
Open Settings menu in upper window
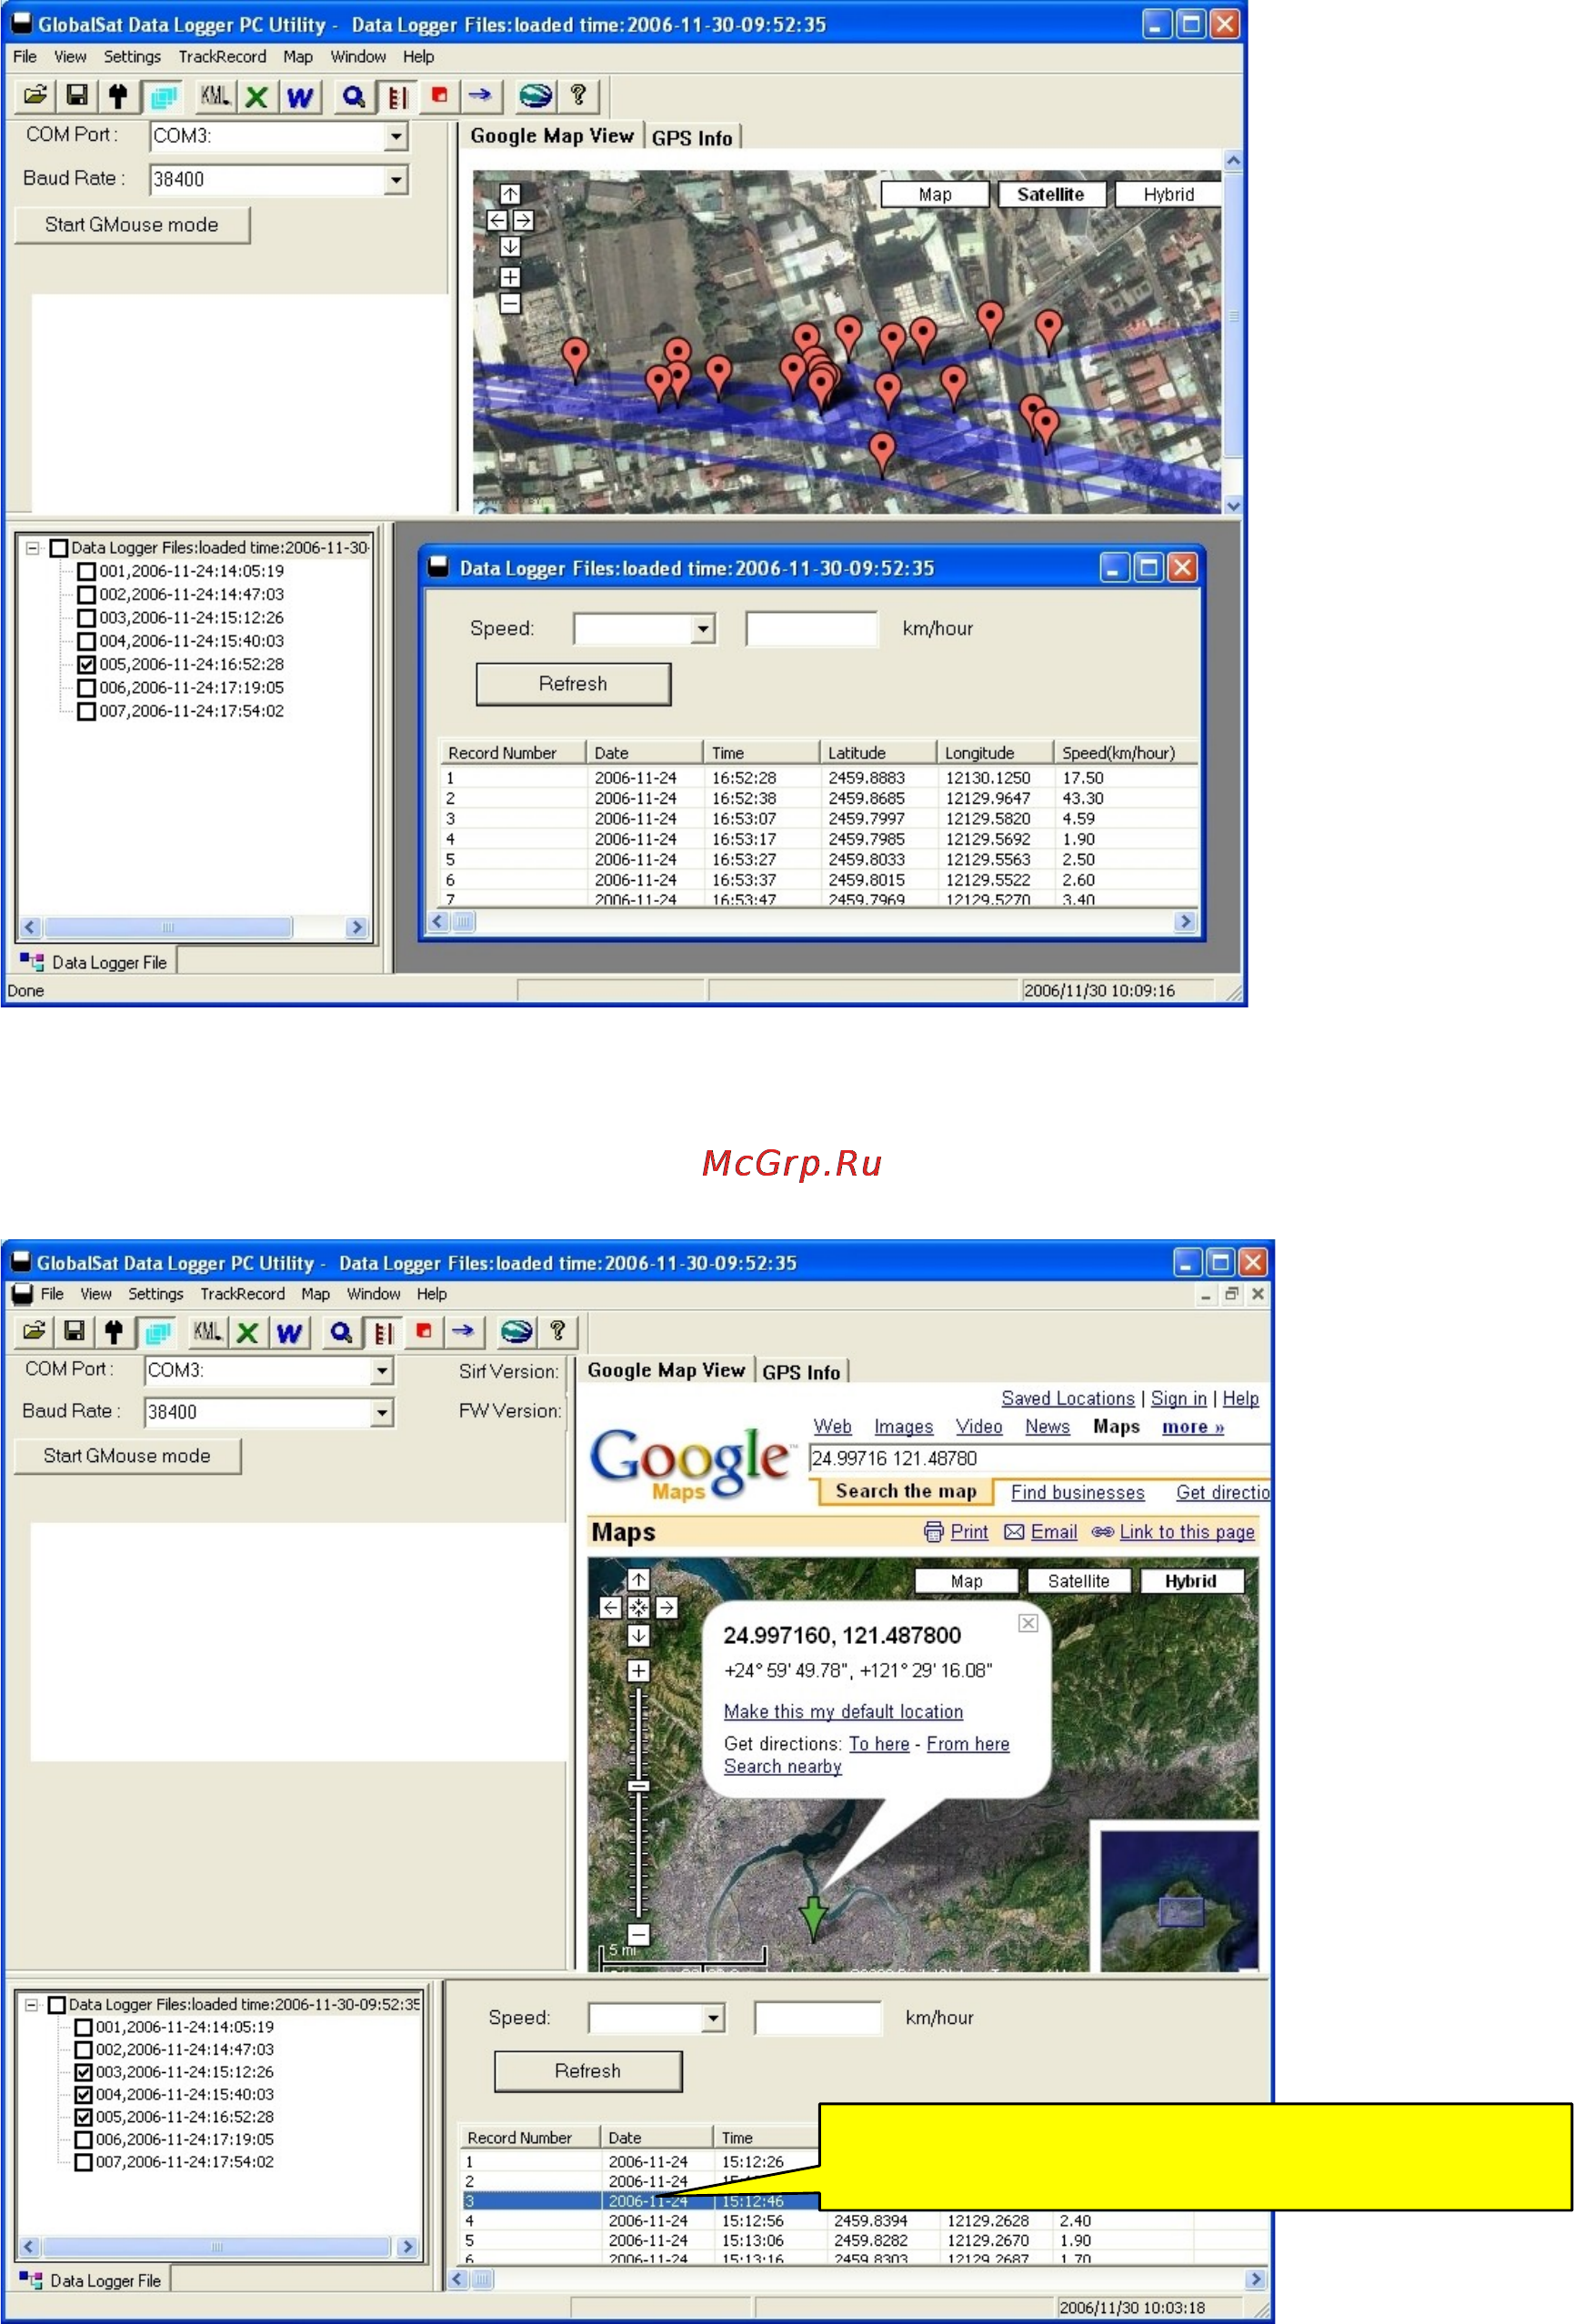point(132,57)
